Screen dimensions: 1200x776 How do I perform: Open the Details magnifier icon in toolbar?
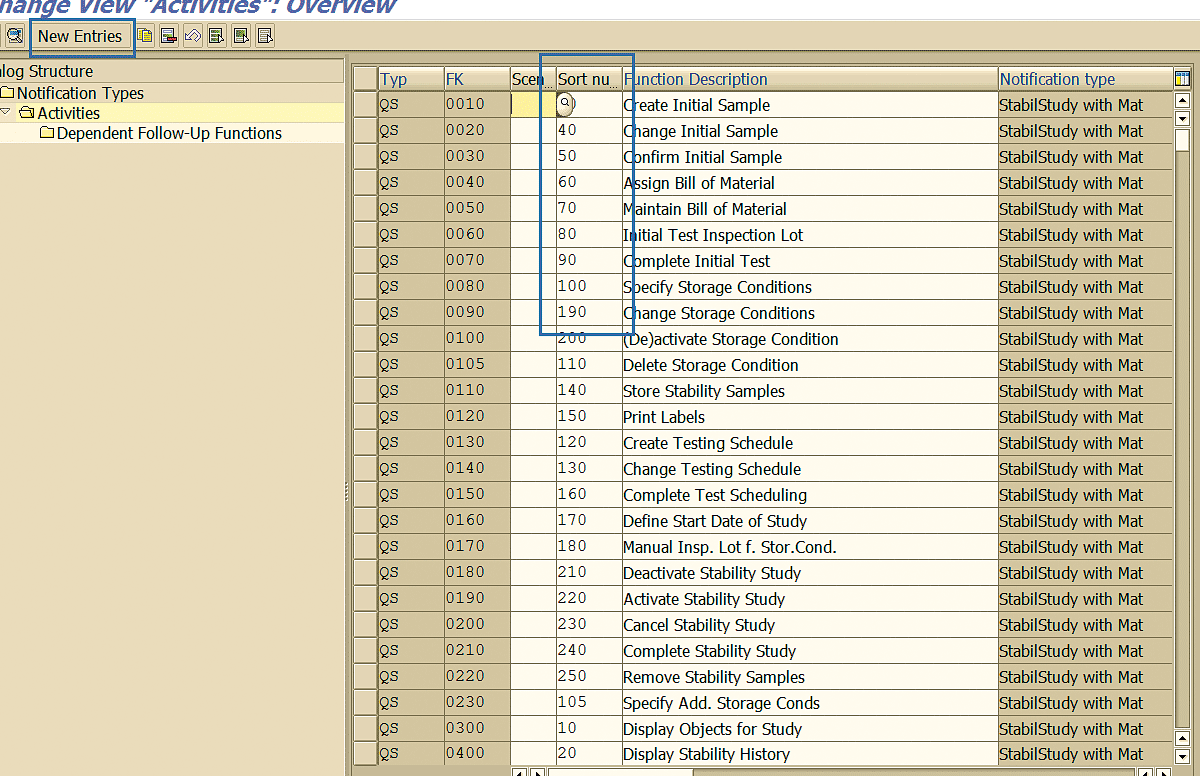click(x=15, y=36)
